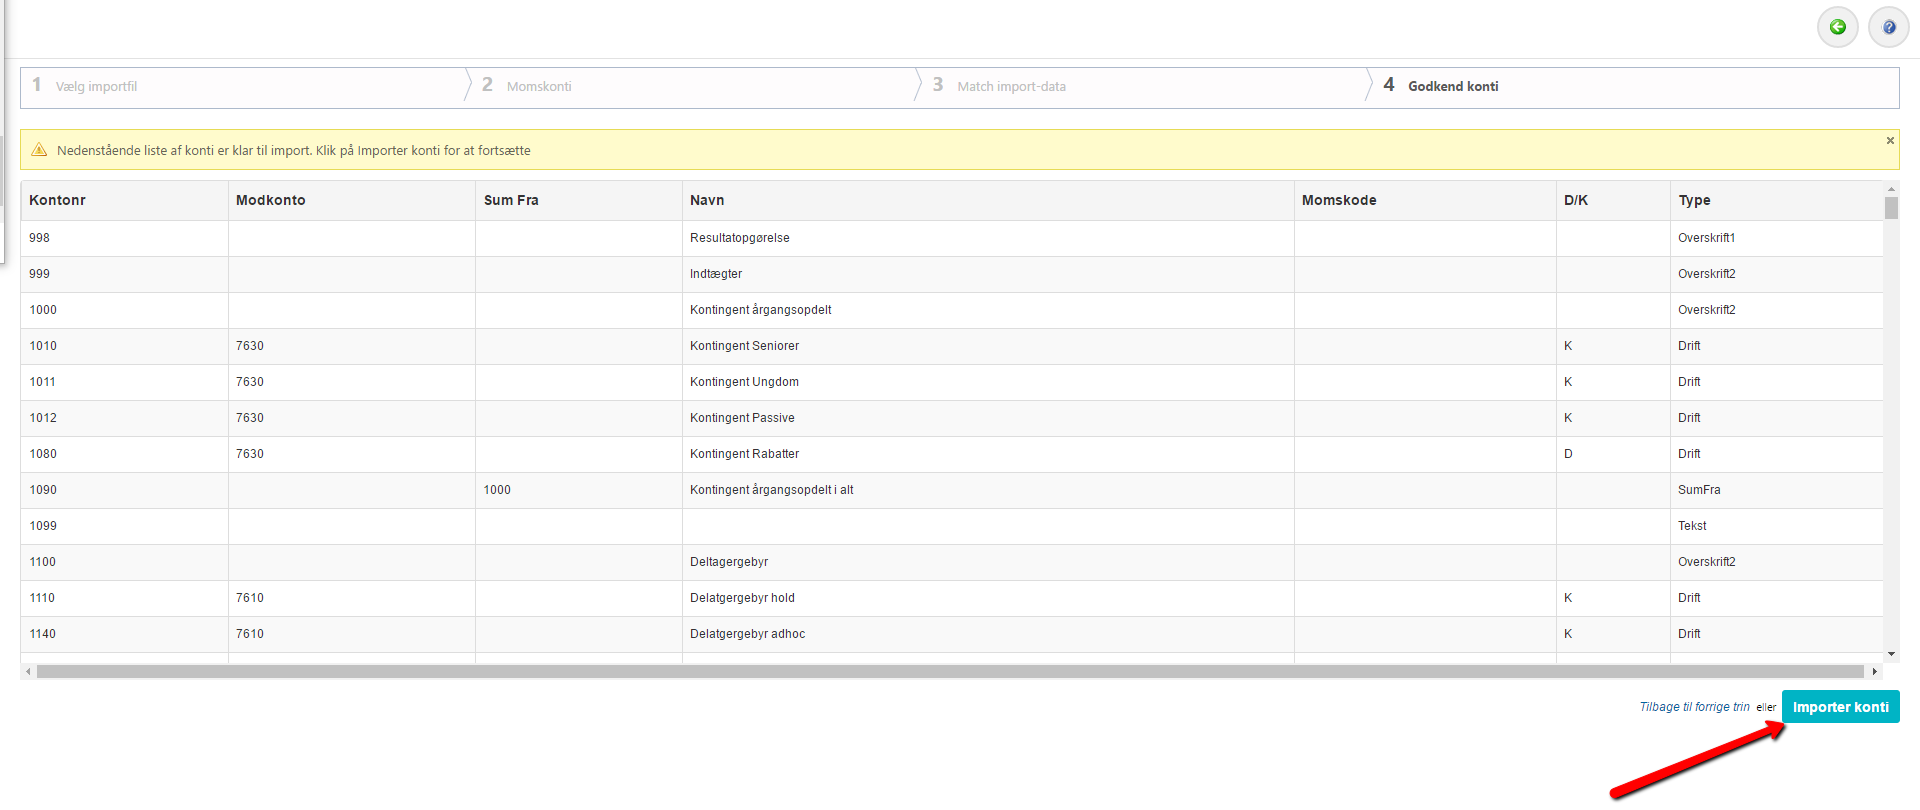Go to step 1 Vælg importfil
The width and height of the screenshot is (1920, 810).
(x=96, y=87)
